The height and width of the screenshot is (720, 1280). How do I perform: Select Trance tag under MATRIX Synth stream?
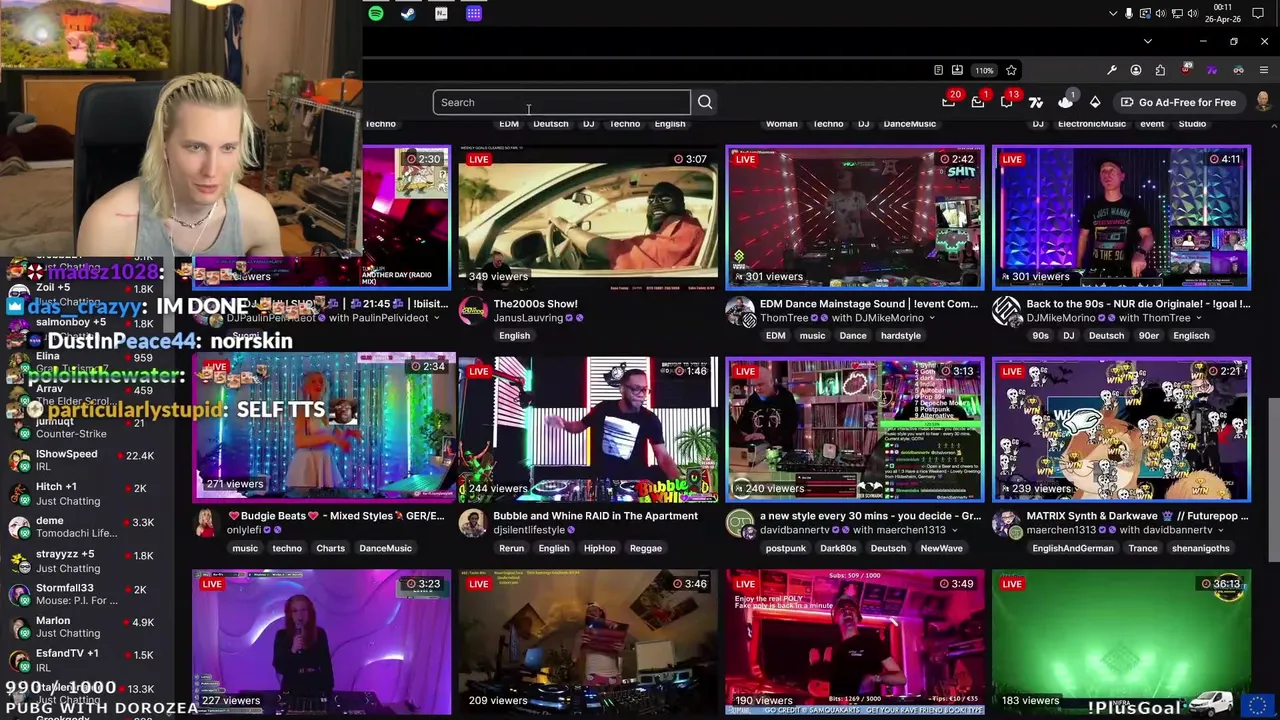1143,548
